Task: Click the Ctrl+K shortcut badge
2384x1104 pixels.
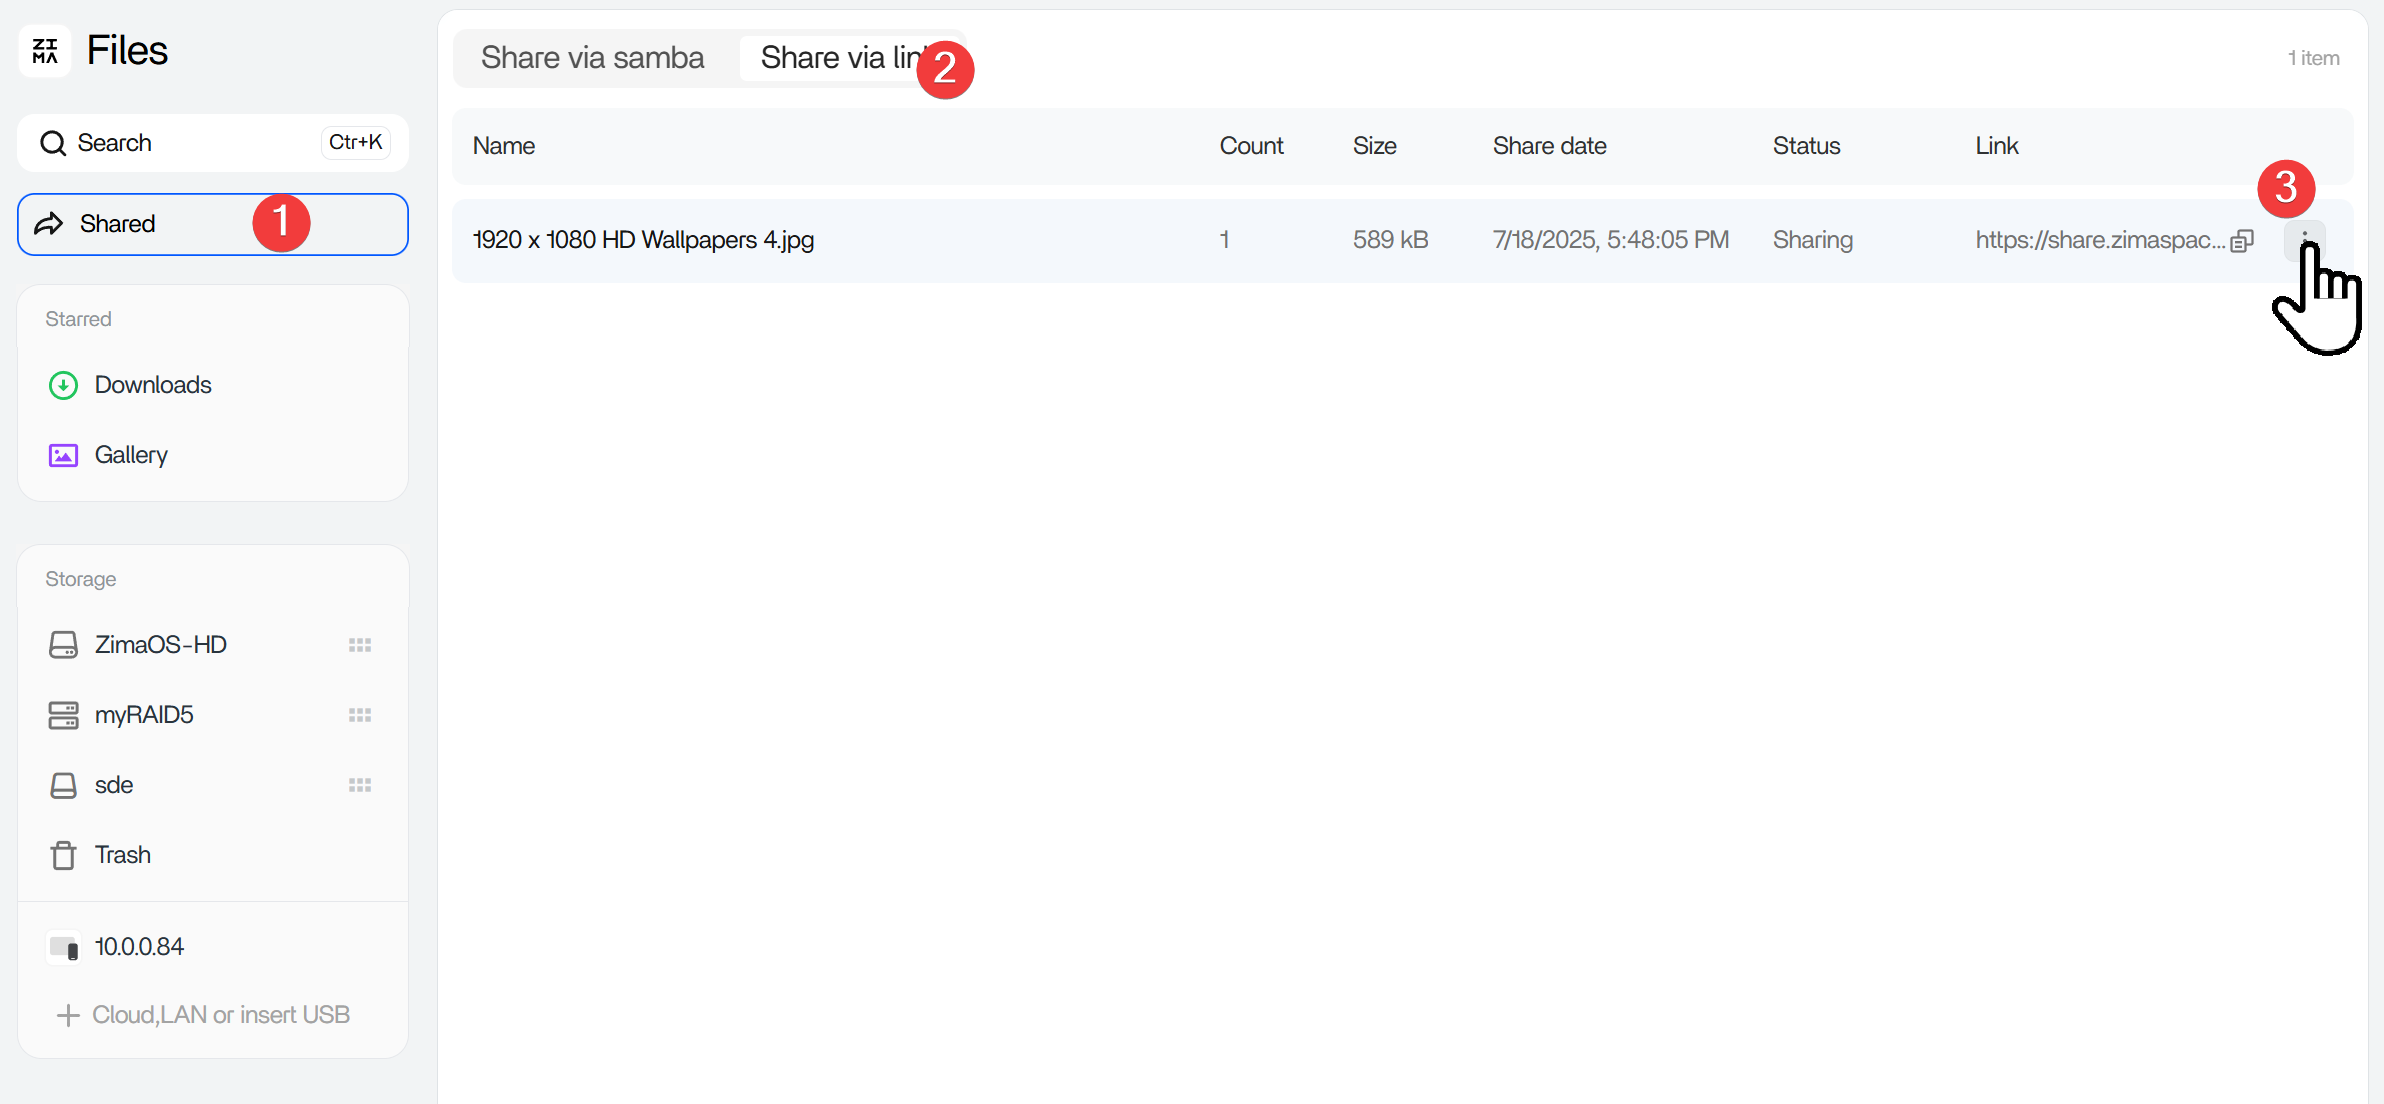Action: (x=356, y=142)
